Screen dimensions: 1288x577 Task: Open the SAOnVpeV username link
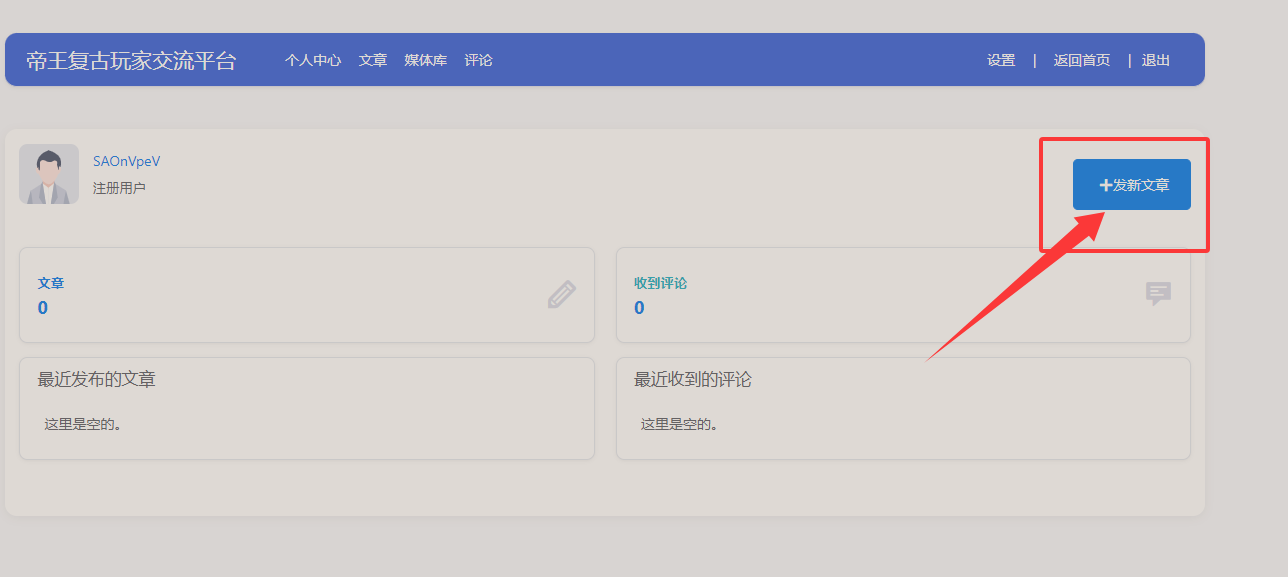pos(126,161)
